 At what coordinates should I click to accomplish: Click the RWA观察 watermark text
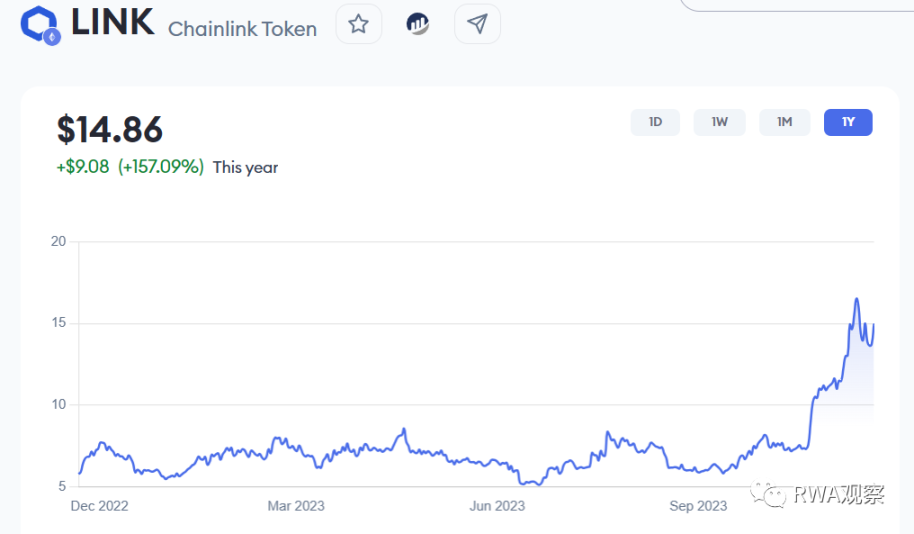point(838,494)
